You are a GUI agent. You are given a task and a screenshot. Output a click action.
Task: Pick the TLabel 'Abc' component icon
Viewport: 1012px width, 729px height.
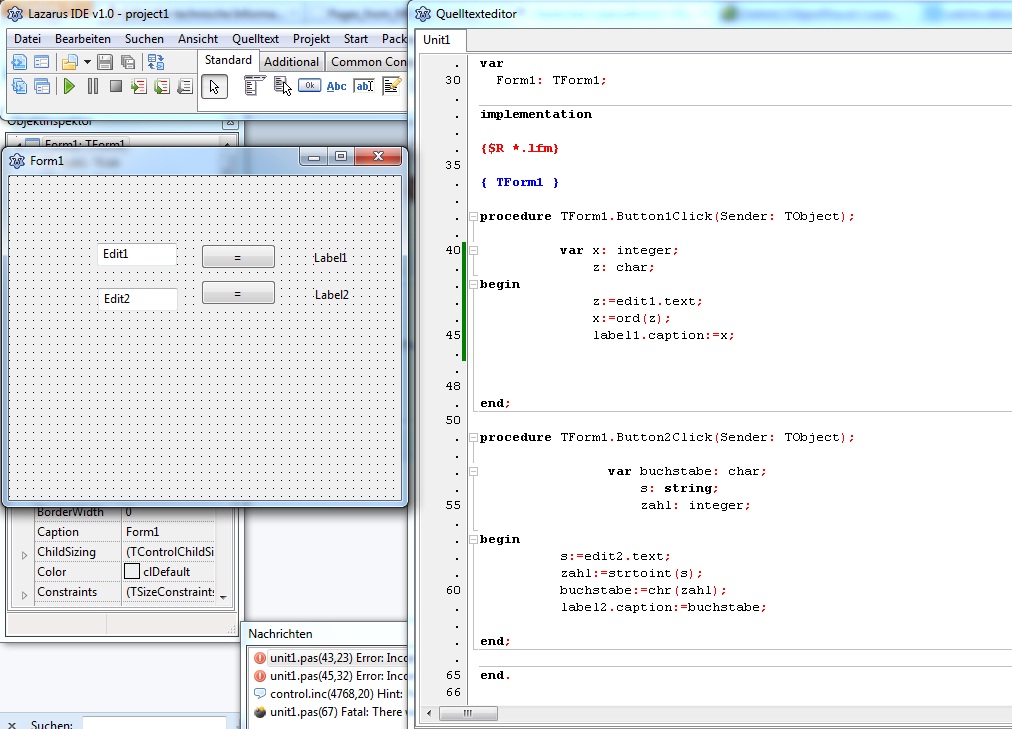(337, 87)
